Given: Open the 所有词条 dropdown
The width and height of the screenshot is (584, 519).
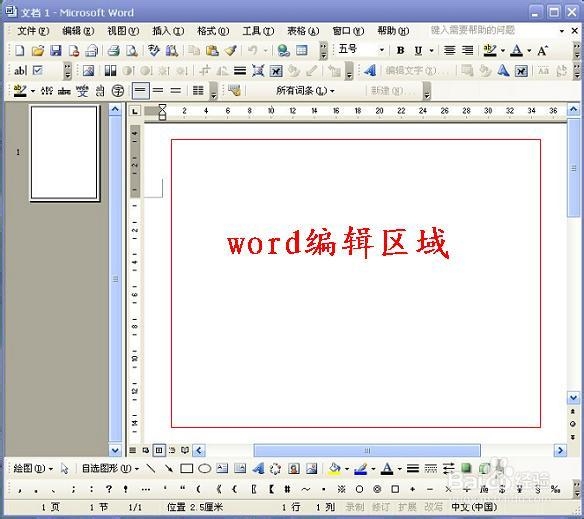Looking at the screenshot, I should [305, 91].
